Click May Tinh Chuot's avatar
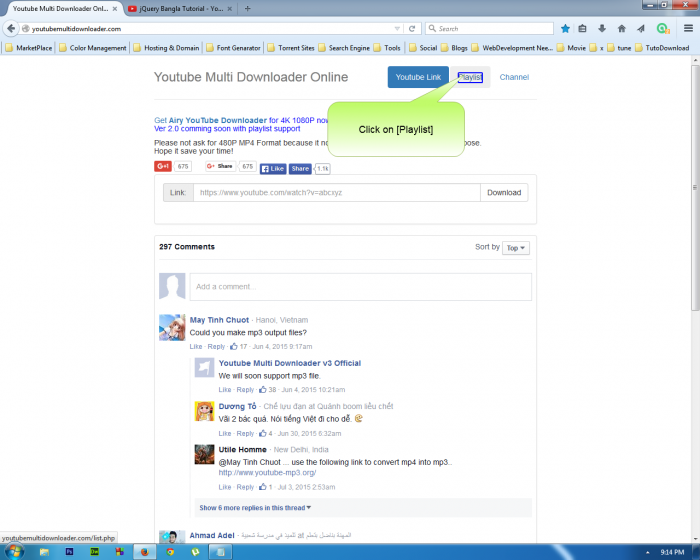The width and height of the screenshot is (700, 560). coord(172,327)
